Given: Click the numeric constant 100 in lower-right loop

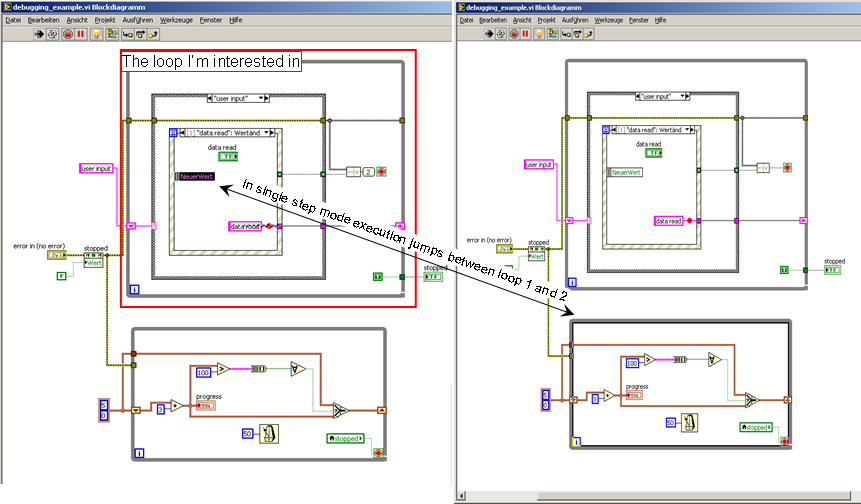Looking at the screenshot, I should (632, 363).
